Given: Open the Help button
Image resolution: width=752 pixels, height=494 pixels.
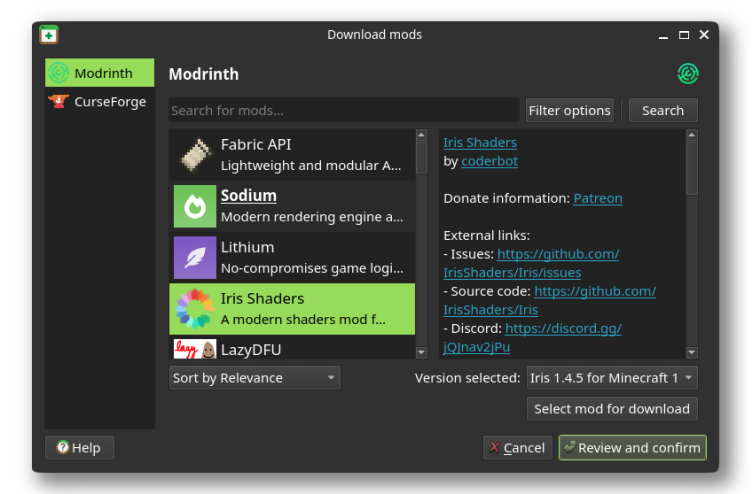Looking at the screenshot, I should [x=80, y=447].
